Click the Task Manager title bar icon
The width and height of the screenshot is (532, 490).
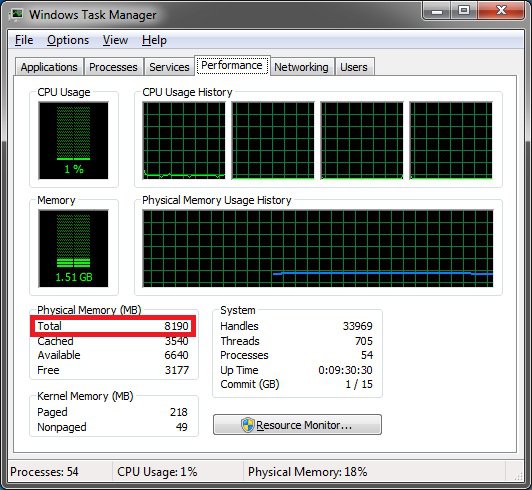pyautogui.click(x=17, y=15)
